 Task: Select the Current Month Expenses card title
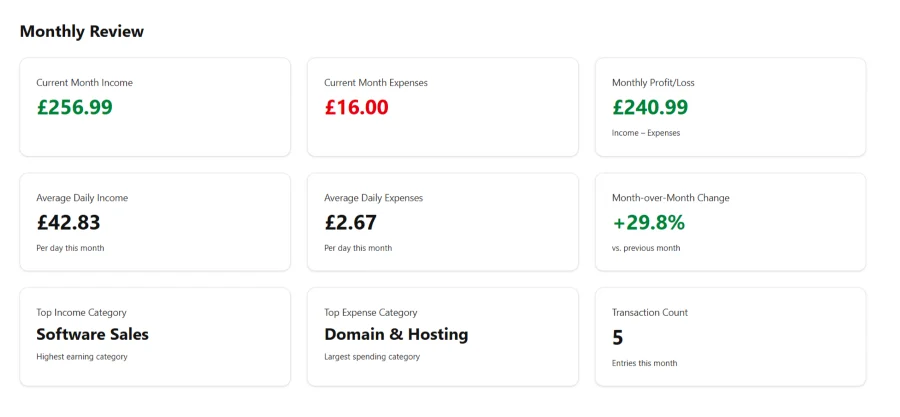coord(375,82)
